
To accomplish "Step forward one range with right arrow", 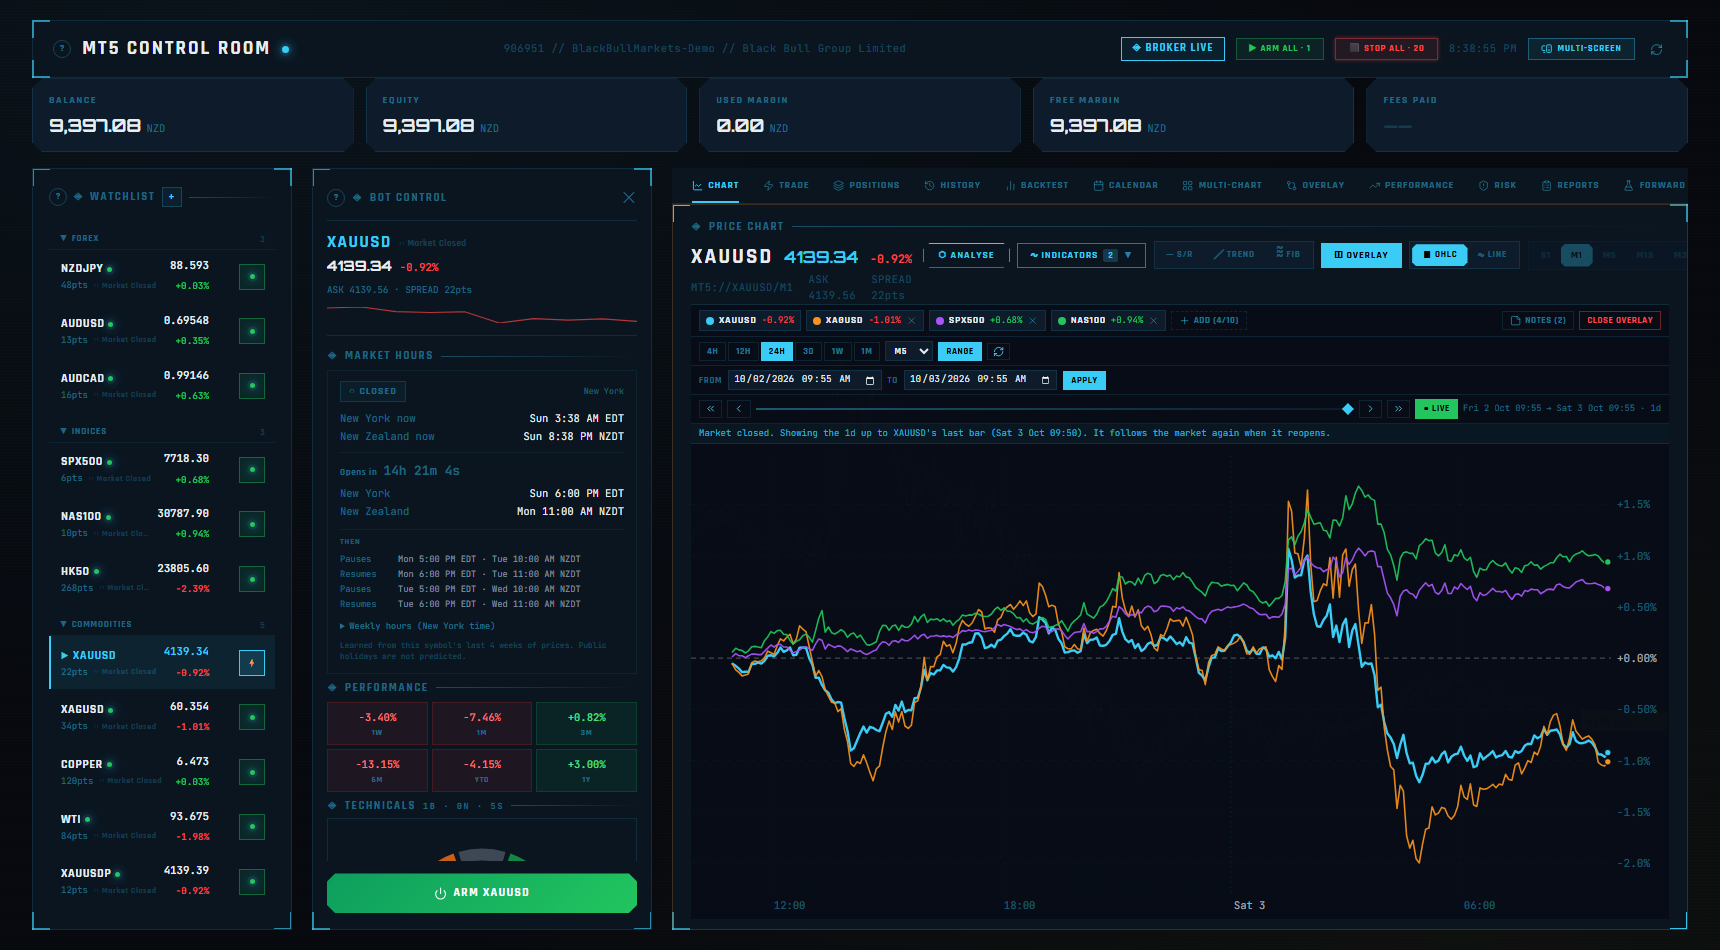I will 1370,408.
